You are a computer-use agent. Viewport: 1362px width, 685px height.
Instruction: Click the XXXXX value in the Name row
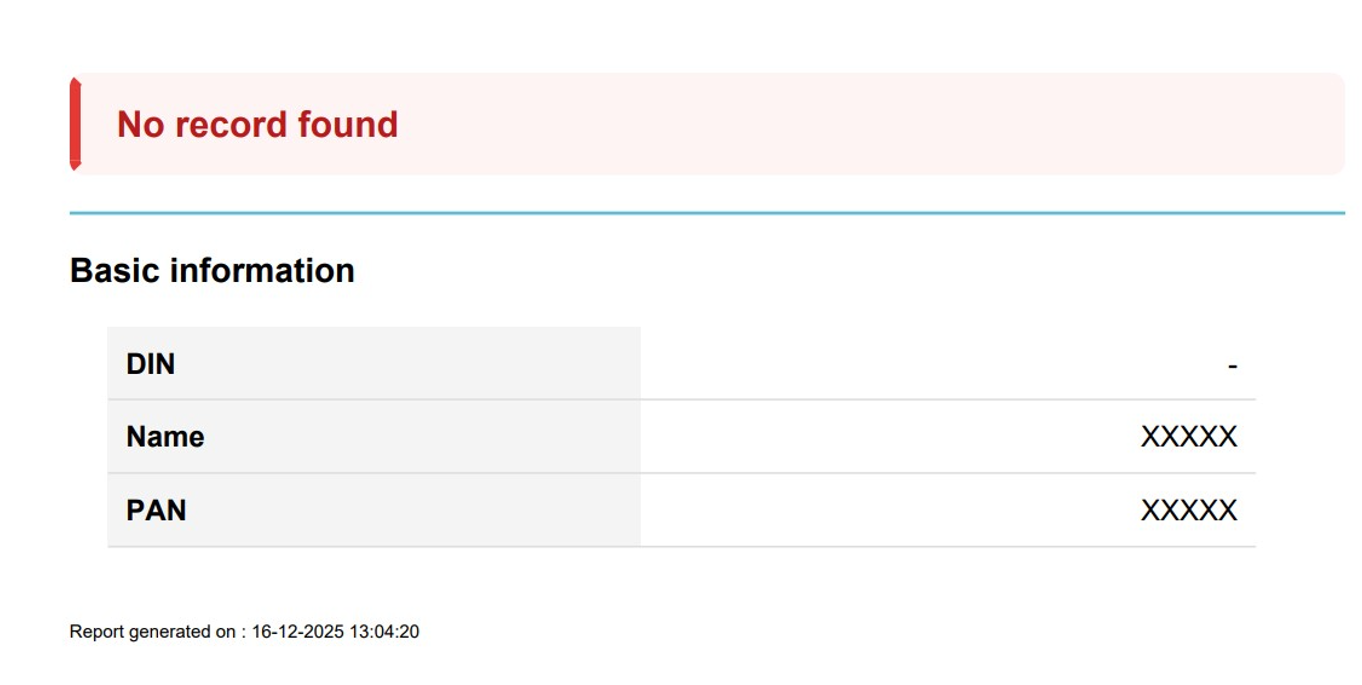click(1189, 437)
